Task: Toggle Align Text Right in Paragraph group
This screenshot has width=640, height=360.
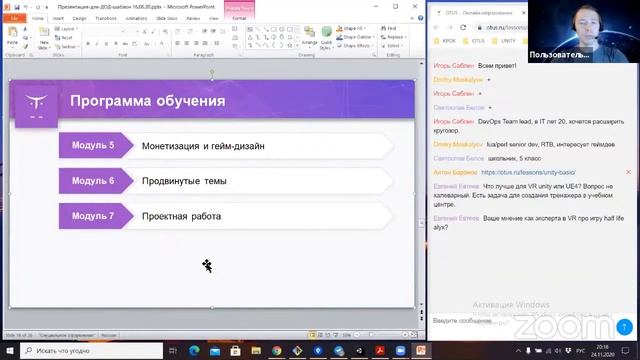Action: (196, 43)
